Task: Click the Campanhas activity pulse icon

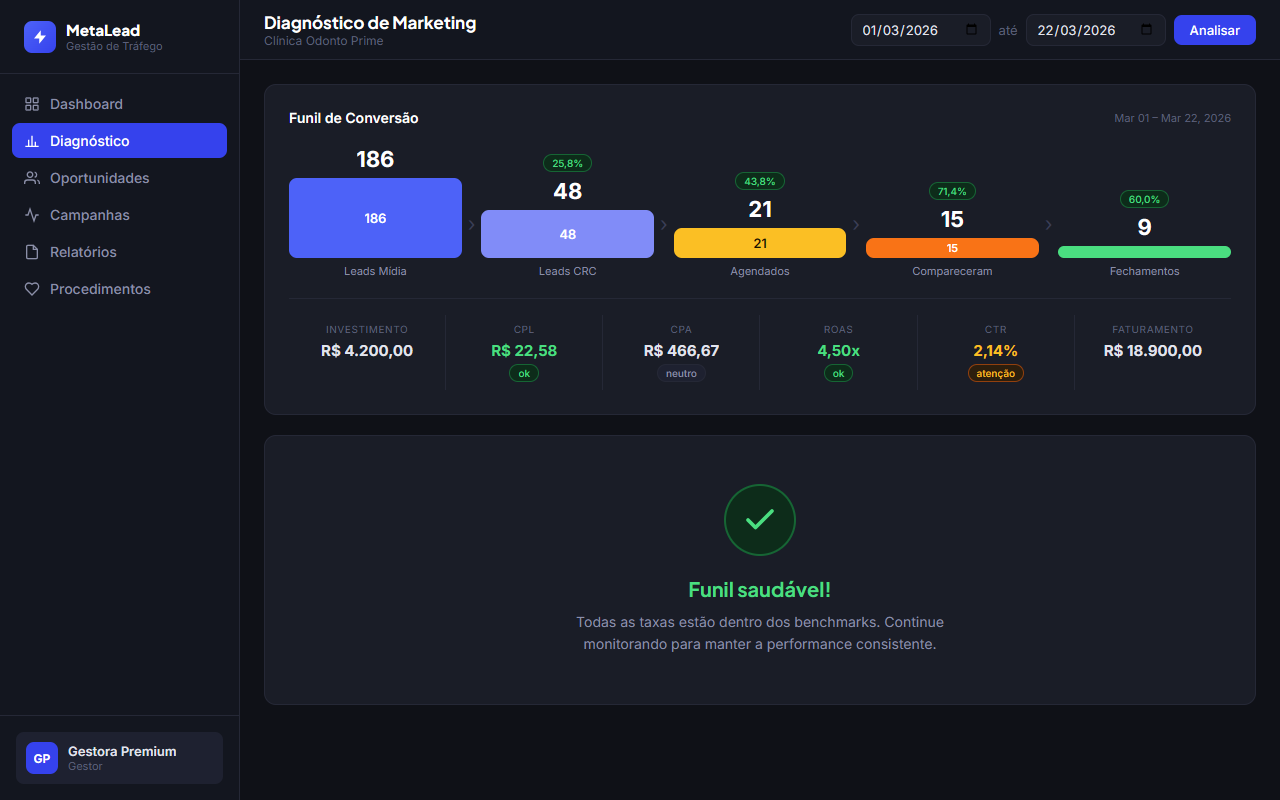Action: coord(32,215)
